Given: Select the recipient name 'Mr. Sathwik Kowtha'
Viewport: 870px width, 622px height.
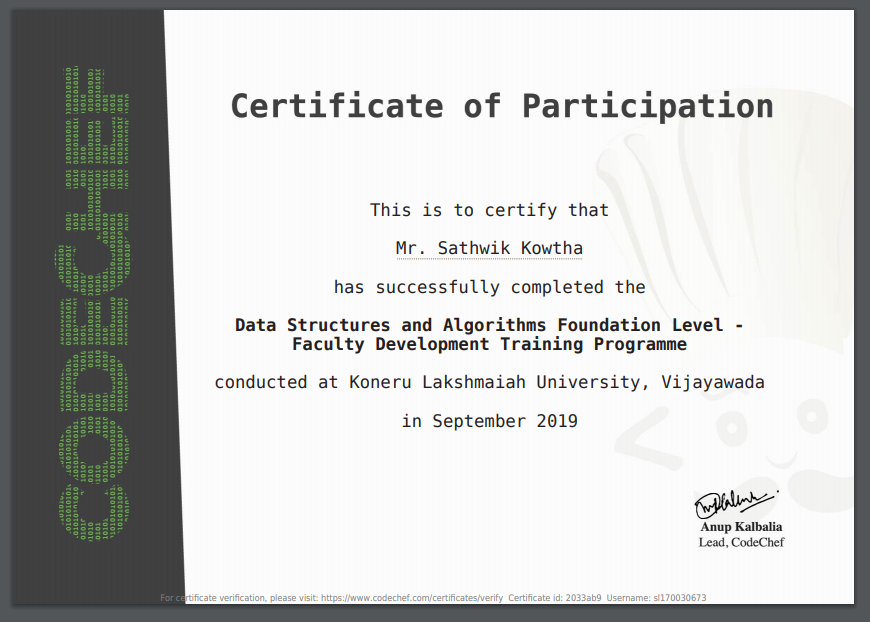Looking at the screenshot, I should coord(489,248).
